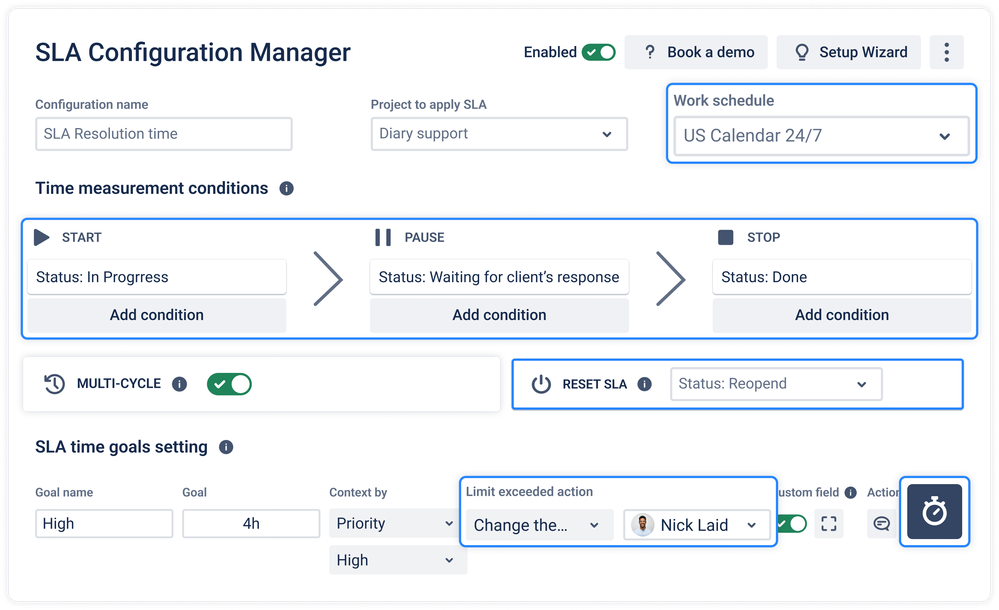Viewport: 999px width, 610px height.
Task: Expand the Project to apply SLA dropdown
Action: click(x=498, y=134)
